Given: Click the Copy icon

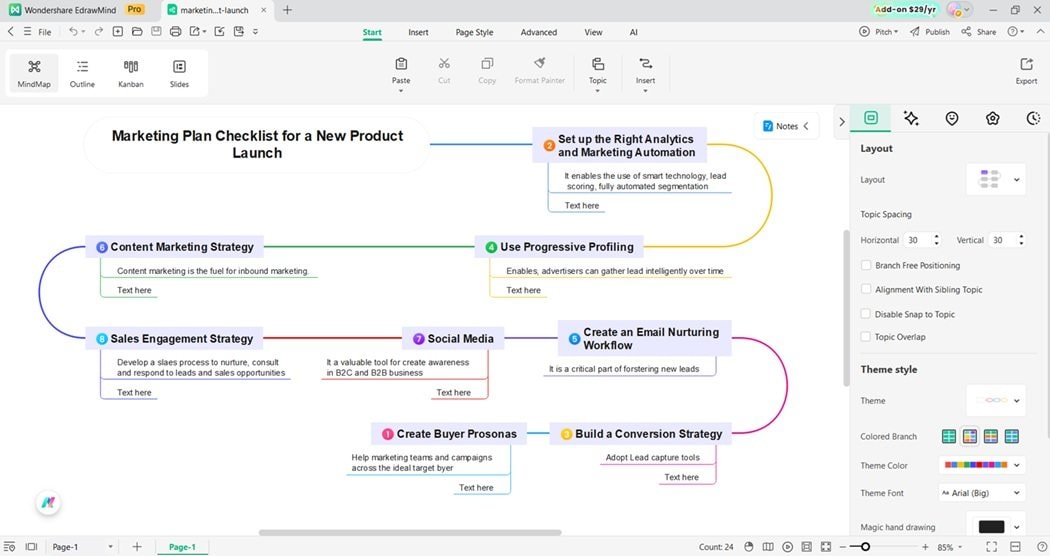Looking at the screenshot, I should click(x=487, y=64).
